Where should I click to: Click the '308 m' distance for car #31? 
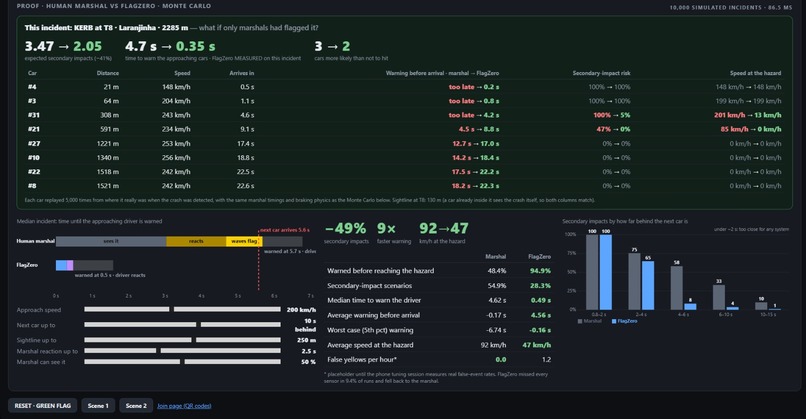(109, 115)
